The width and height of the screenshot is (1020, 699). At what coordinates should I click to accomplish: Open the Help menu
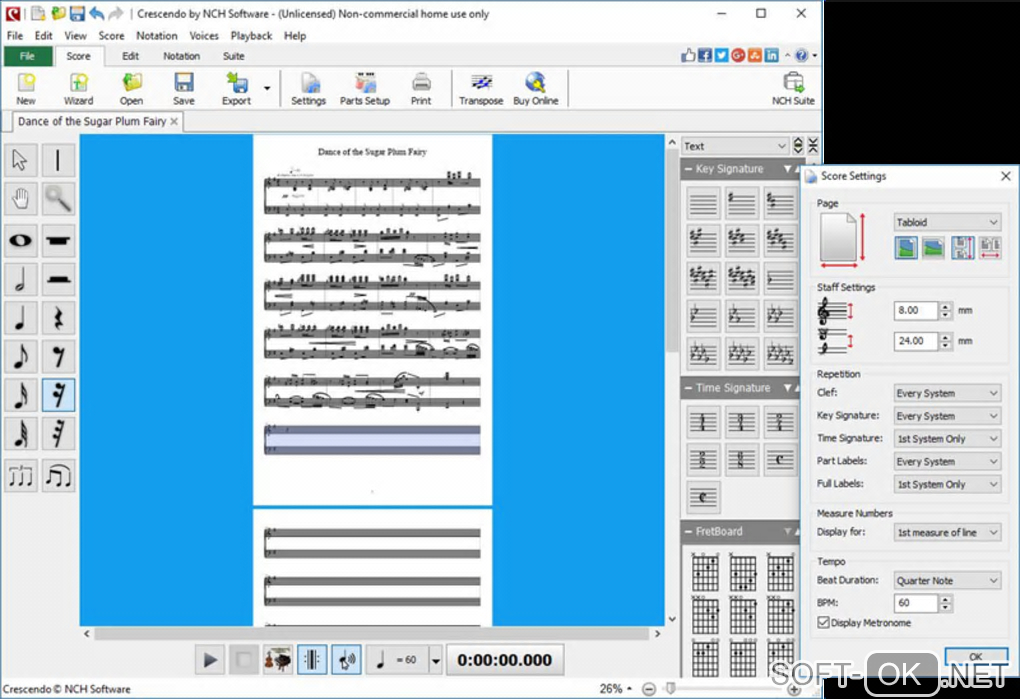[x=295, y=36]
